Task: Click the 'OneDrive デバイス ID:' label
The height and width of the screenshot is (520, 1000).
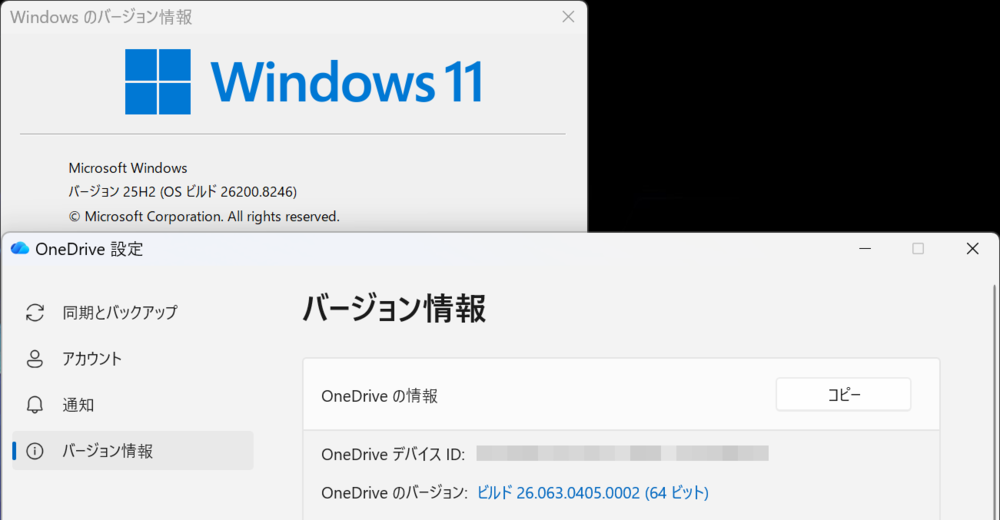Action: (x=393, y=454)
